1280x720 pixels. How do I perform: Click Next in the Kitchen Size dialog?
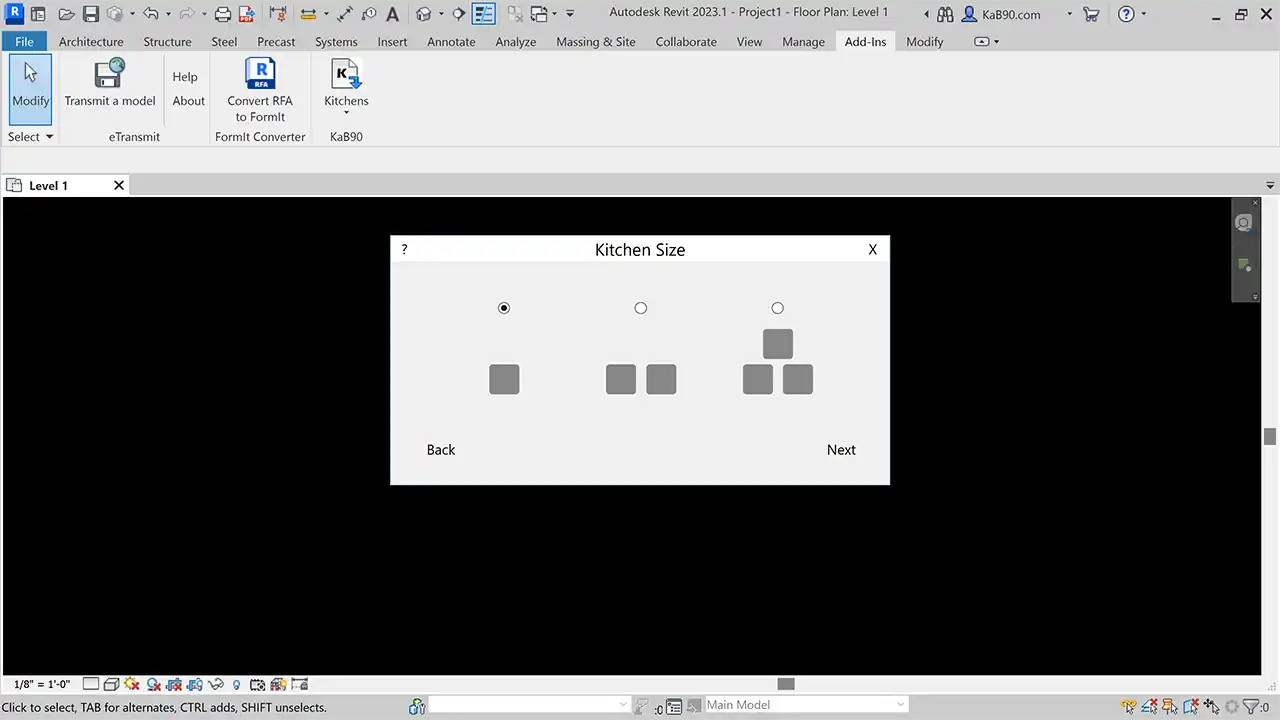840,450
